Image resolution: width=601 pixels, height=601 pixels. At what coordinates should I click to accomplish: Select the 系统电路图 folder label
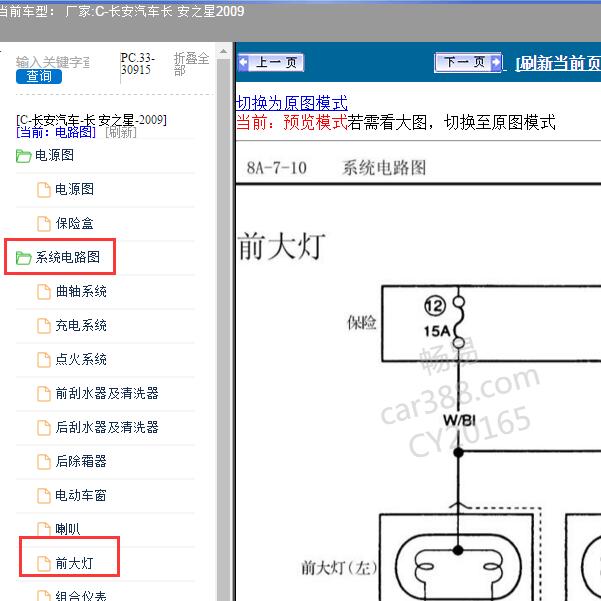pos(68,257)
